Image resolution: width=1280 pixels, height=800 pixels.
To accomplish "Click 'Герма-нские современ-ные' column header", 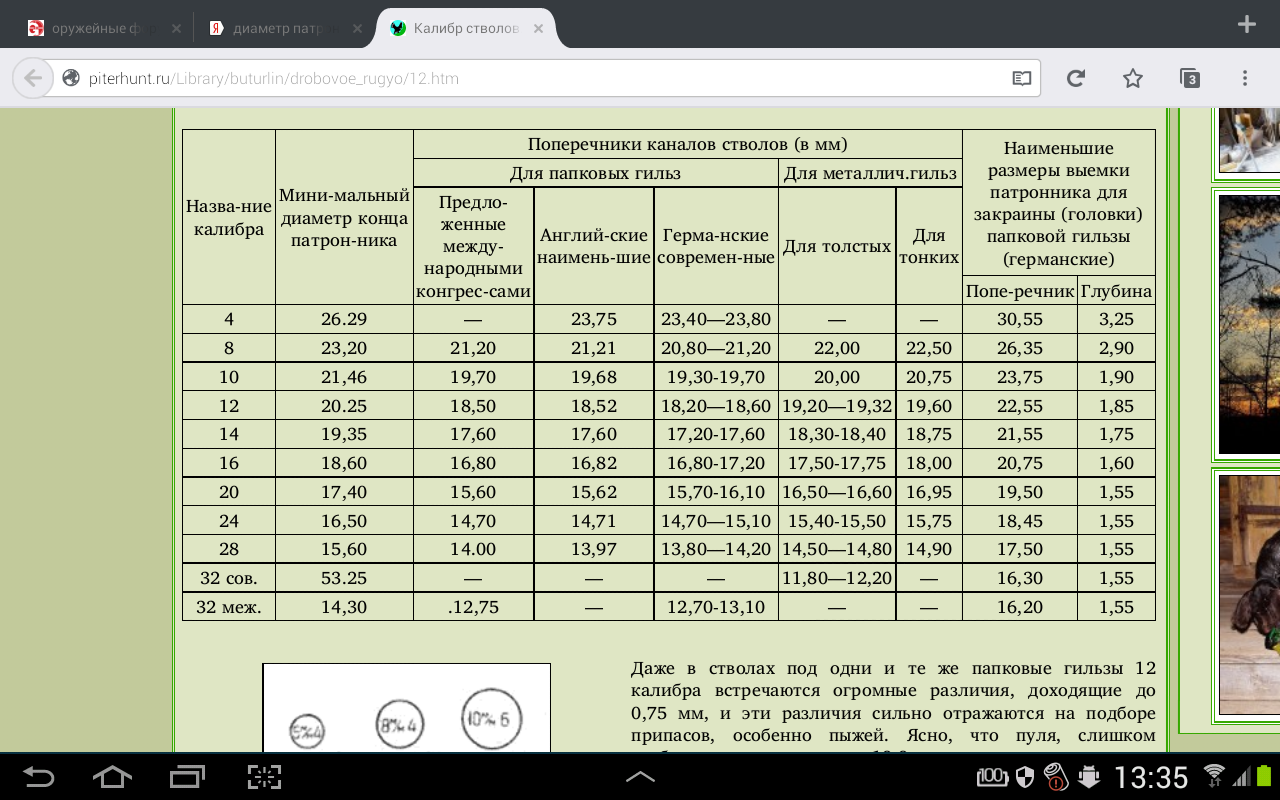I will 716,246.
